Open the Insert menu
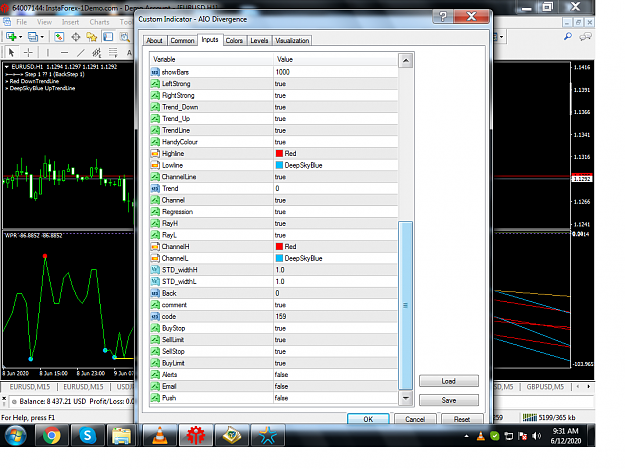625x469 pixels. coord(70,22)
